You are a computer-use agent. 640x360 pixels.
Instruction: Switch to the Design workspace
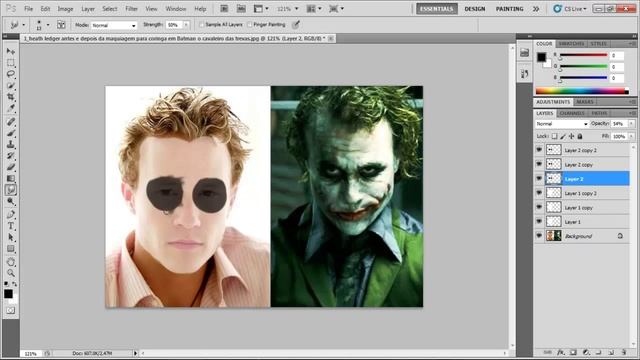pos(475,9)
